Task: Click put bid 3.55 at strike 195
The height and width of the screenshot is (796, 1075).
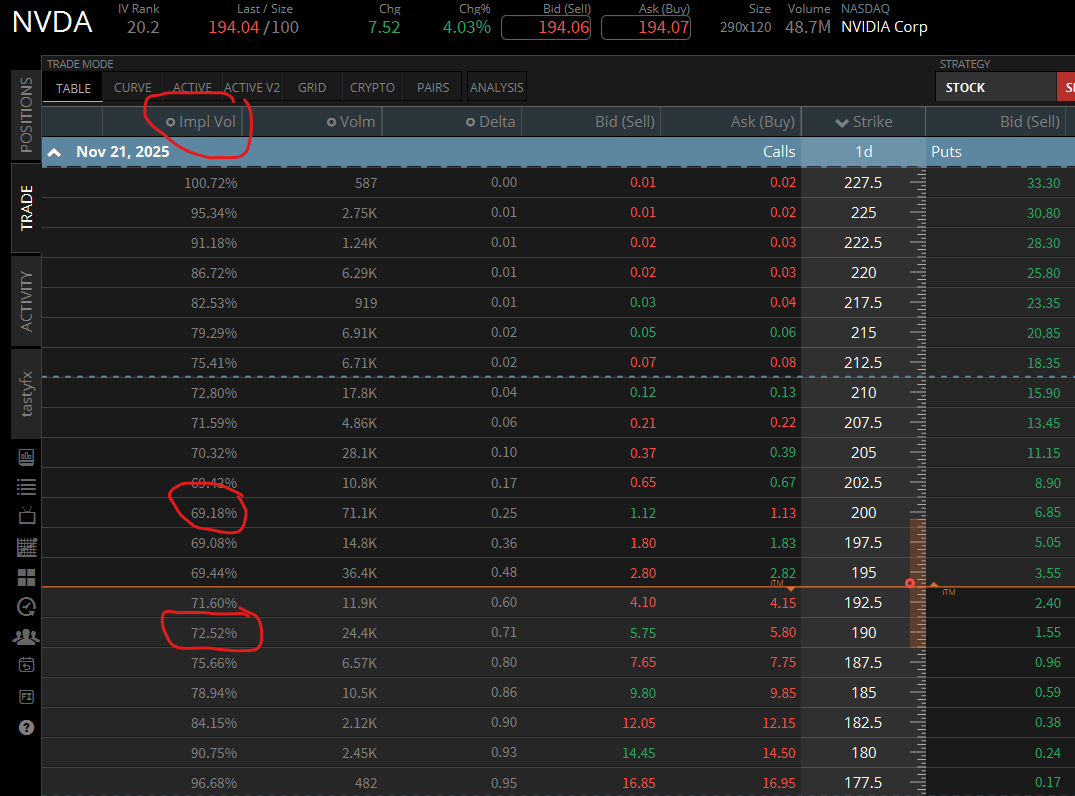Action: tap(1048, 573)
